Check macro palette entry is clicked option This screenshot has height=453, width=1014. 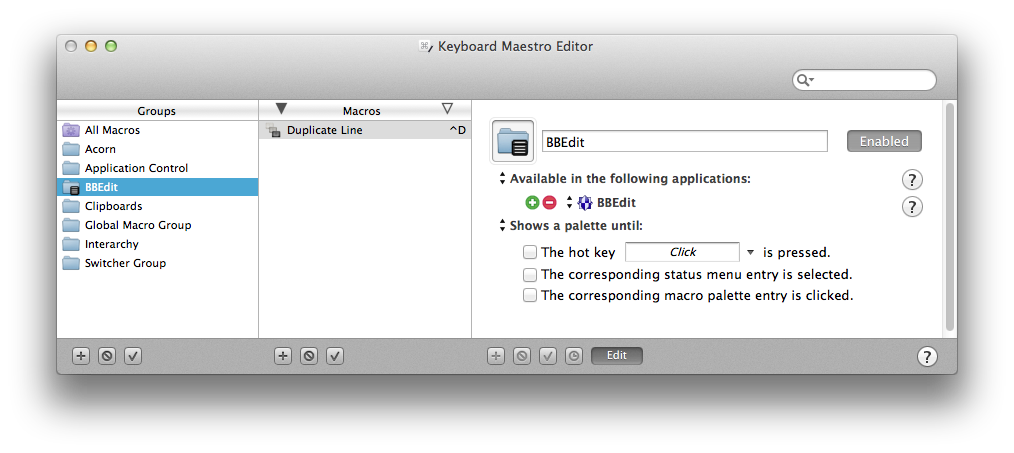[x=530, y=296]
